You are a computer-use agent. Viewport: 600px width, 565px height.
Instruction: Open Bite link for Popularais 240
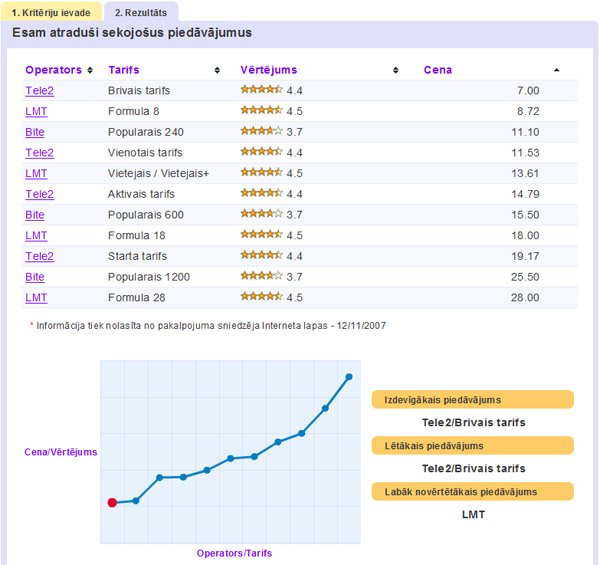tap(35, 132)
